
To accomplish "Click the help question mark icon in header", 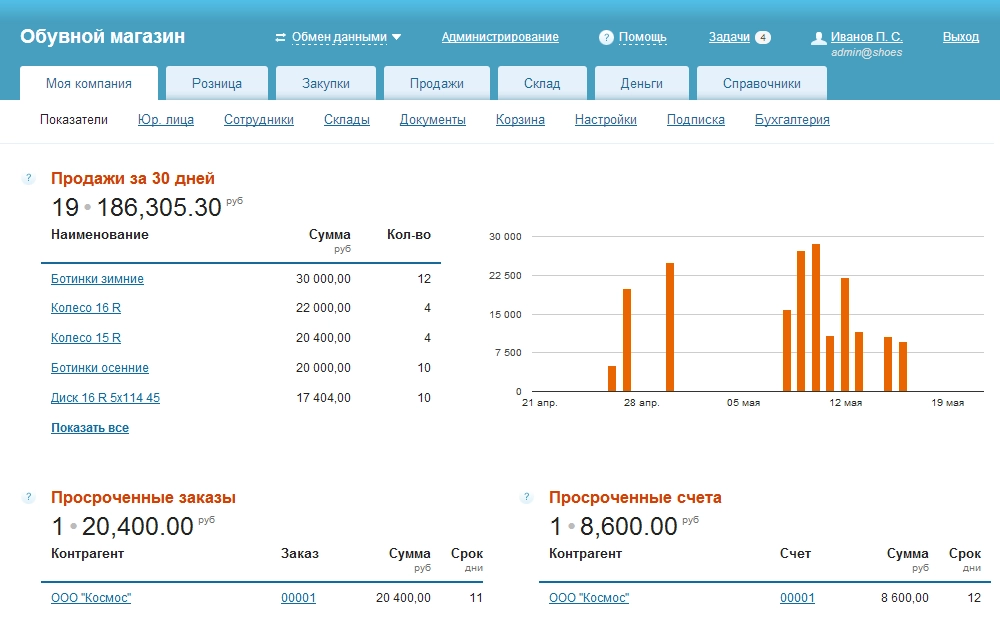I will [606, 38].
